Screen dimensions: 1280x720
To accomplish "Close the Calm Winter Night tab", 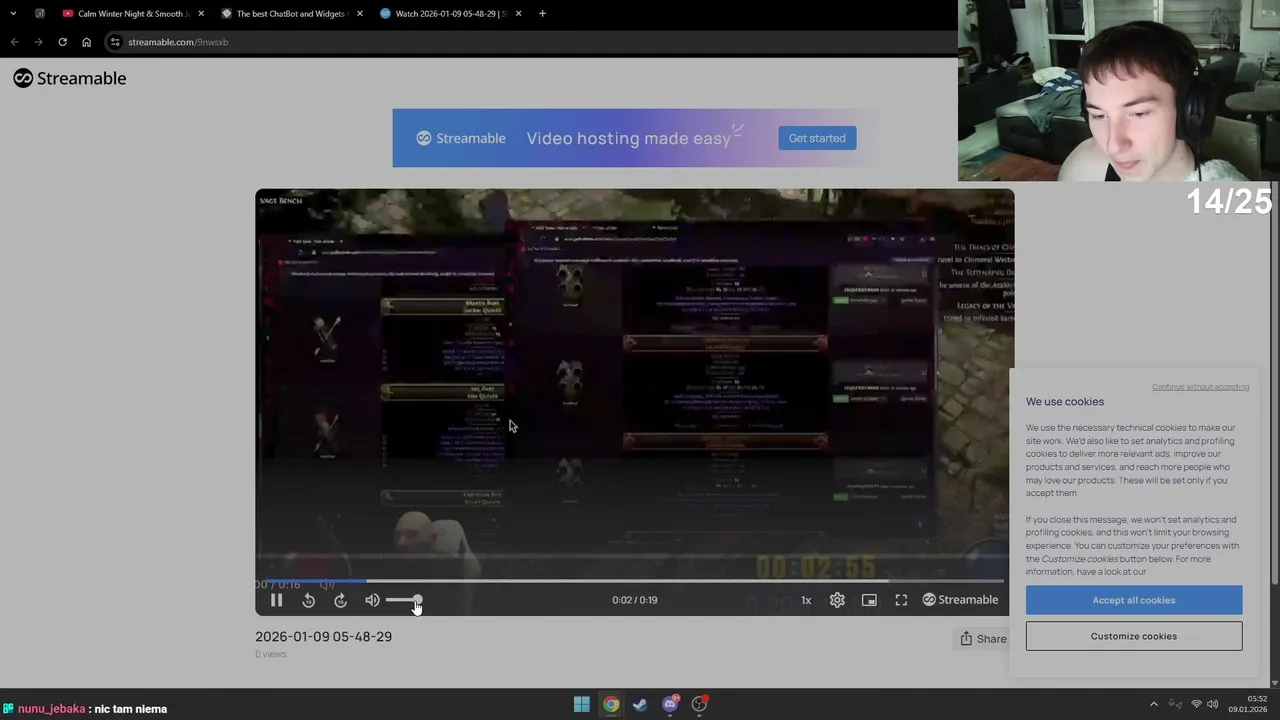I will point(201,14).
